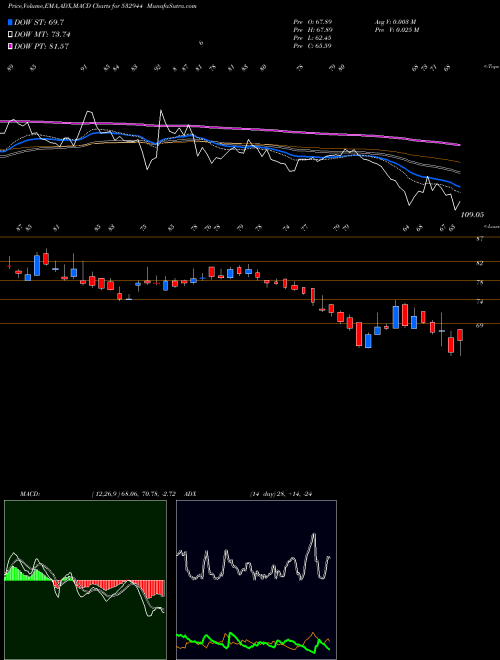The image size is (500, 660).
Task: Click the 'MACD:' panel heading
Action: point(29,494)
